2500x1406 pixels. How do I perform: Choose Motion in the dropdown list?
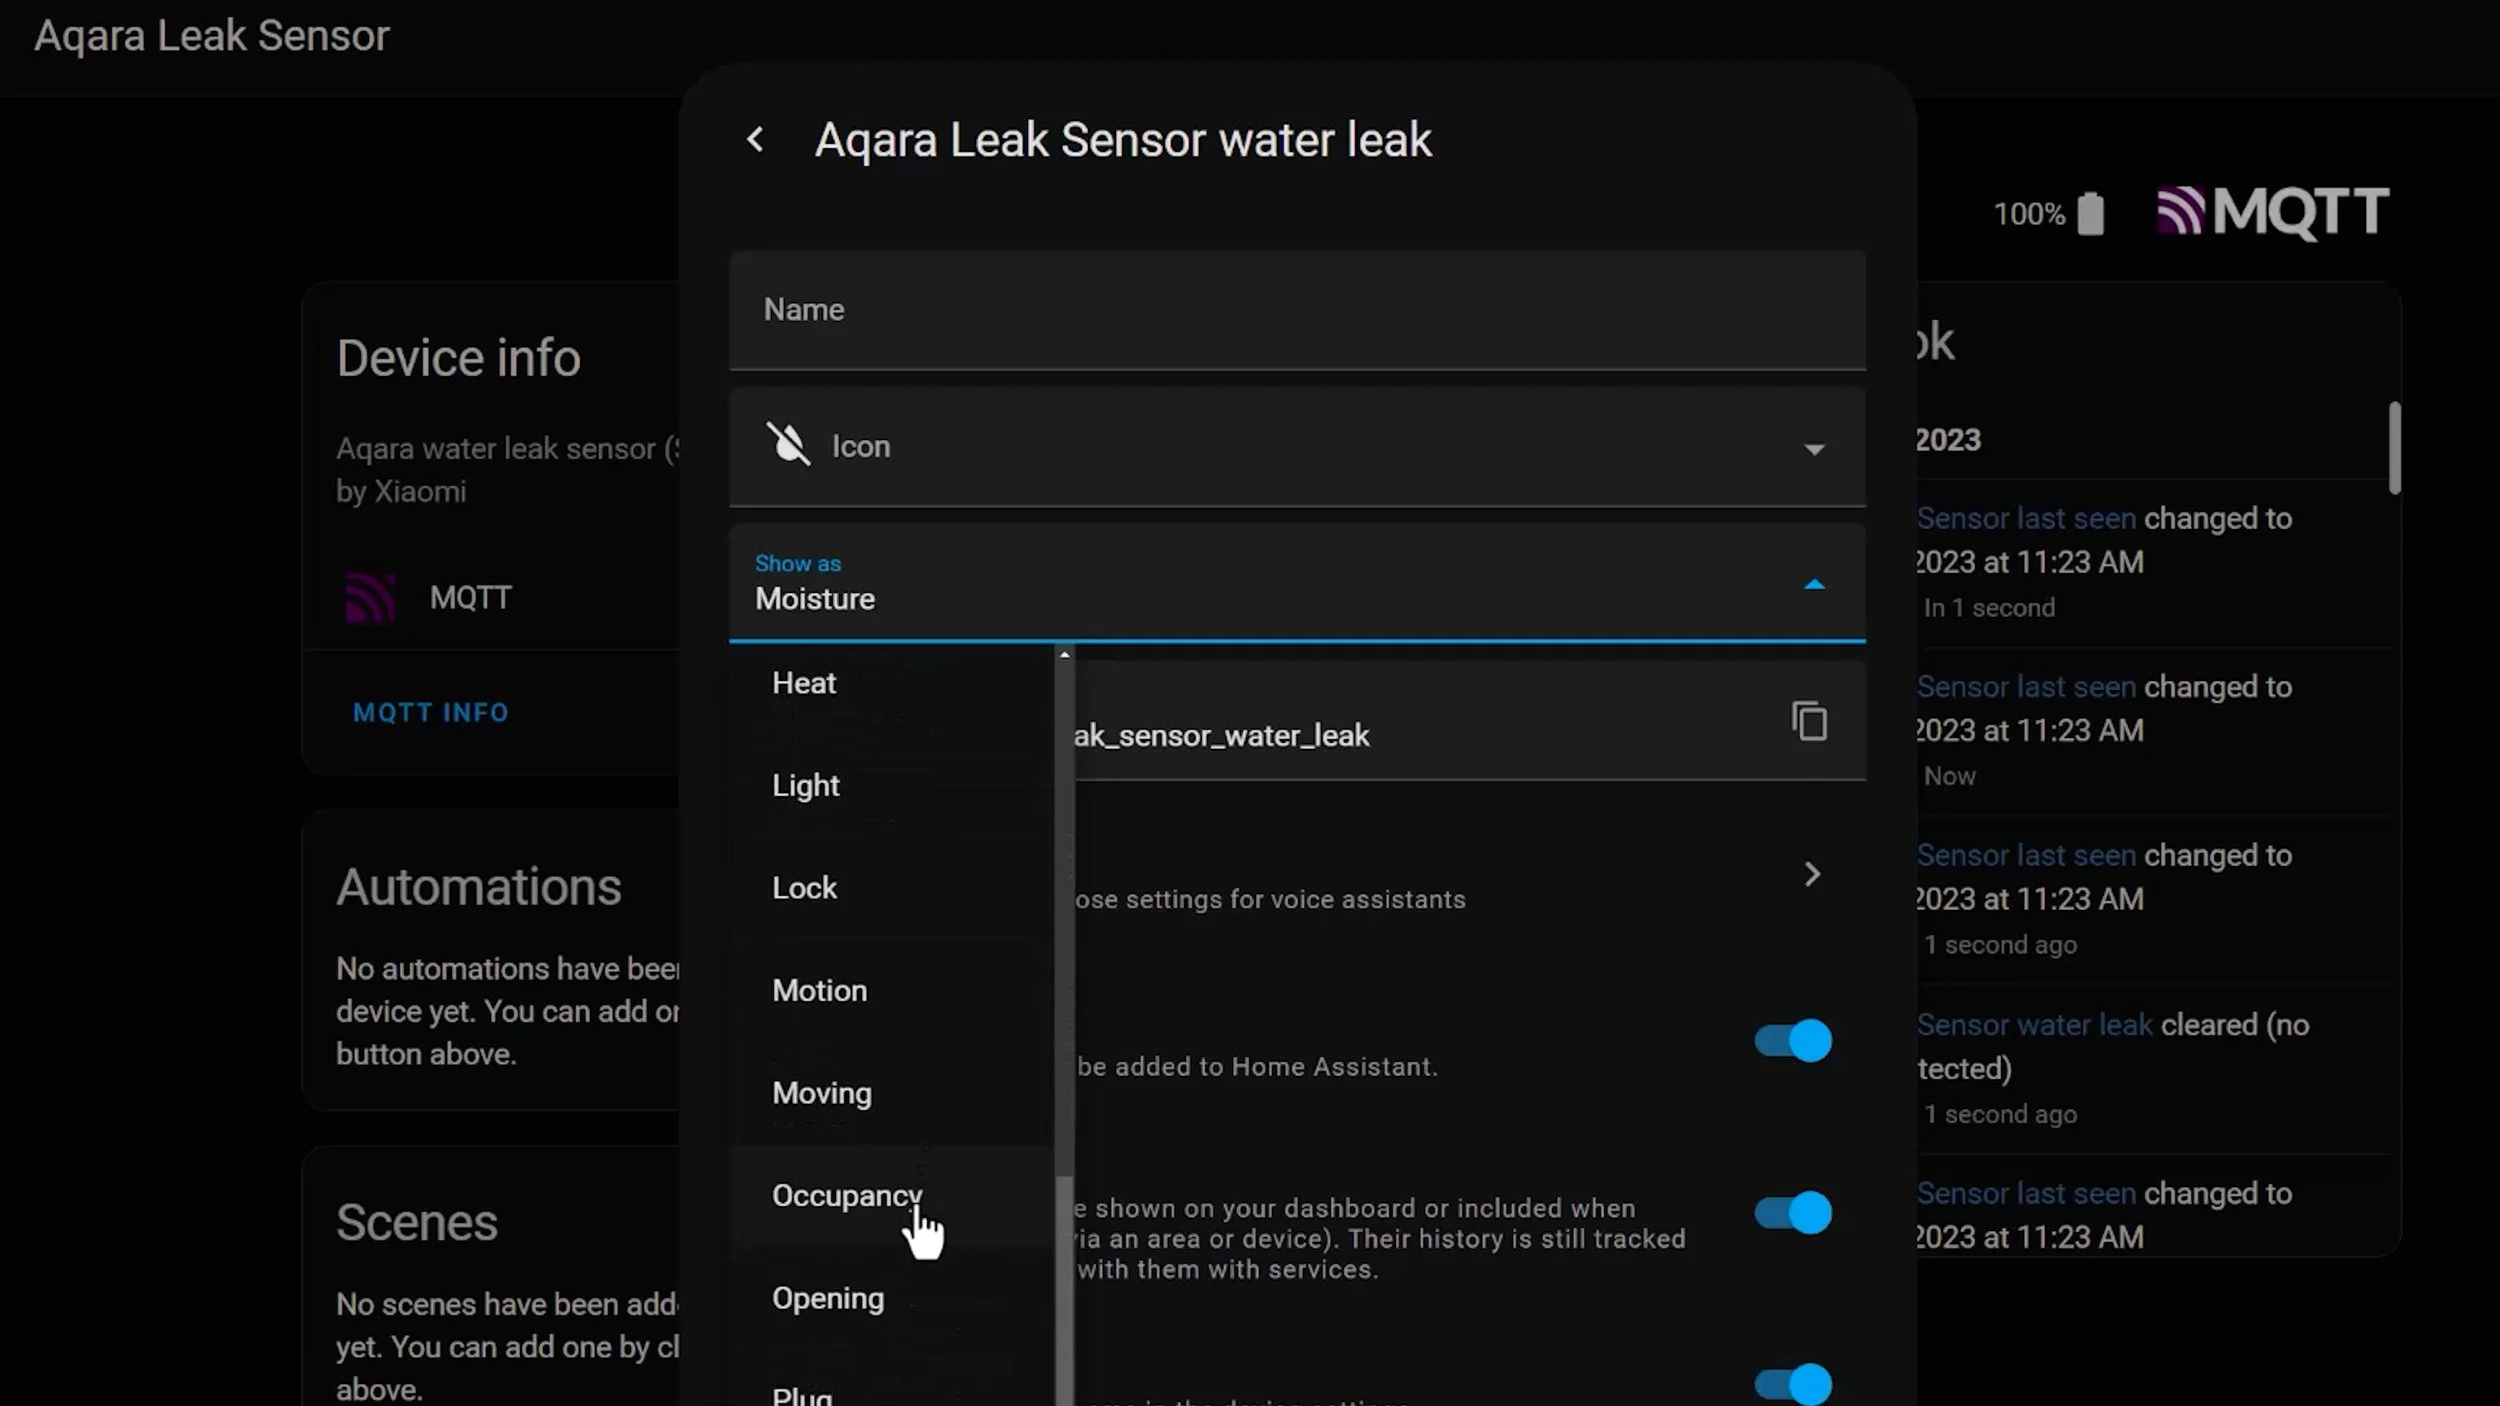click(x=819, y=990)
